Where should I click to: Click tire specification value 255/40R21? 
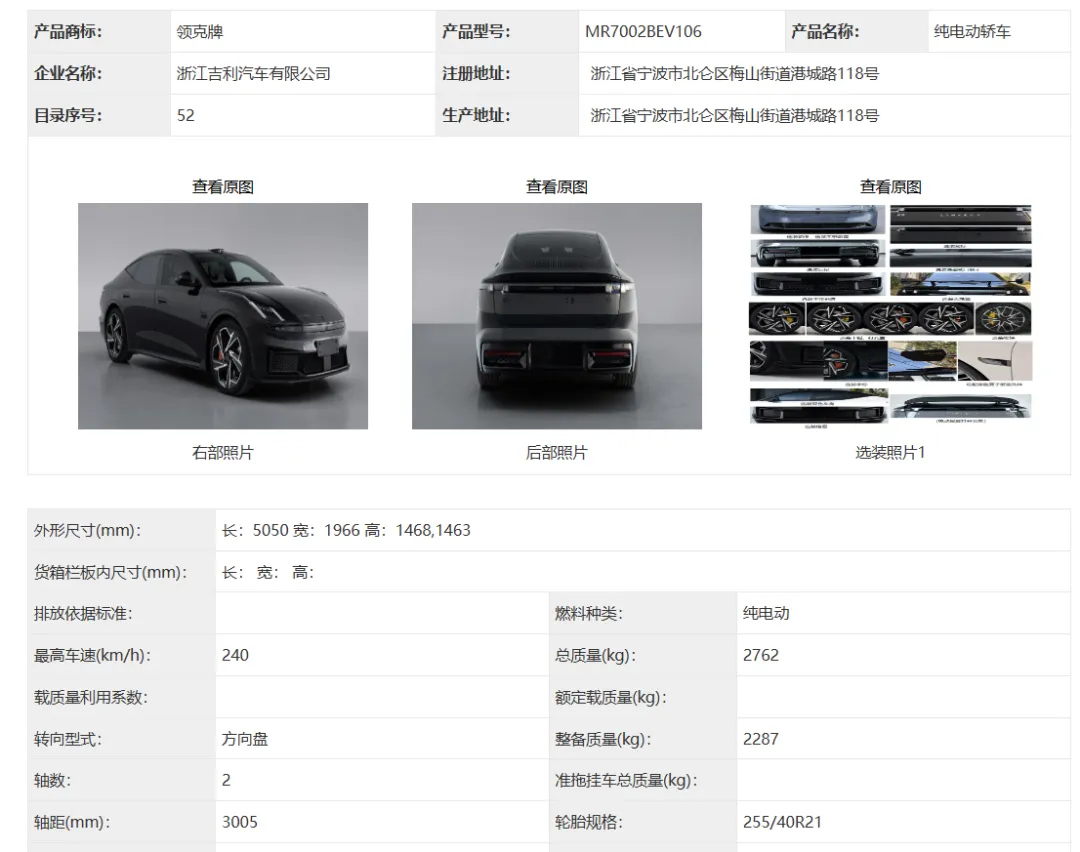[x=782, y=822]
